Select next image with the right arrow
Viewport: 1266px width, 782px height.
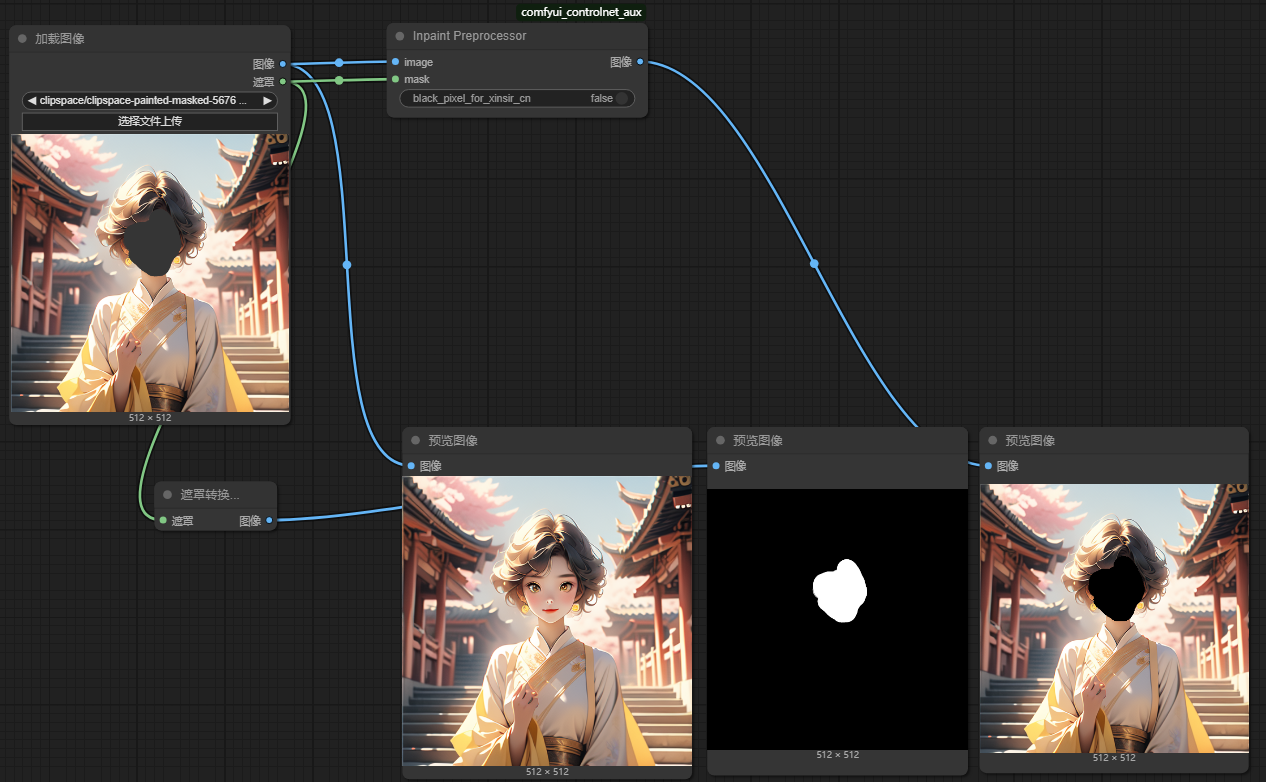267,101
